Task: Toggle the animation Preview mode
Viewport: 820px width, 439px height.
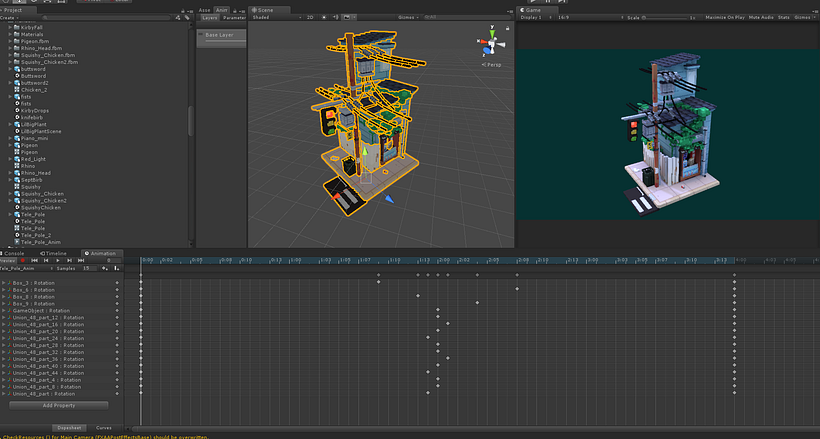Action: coord(8,261)
